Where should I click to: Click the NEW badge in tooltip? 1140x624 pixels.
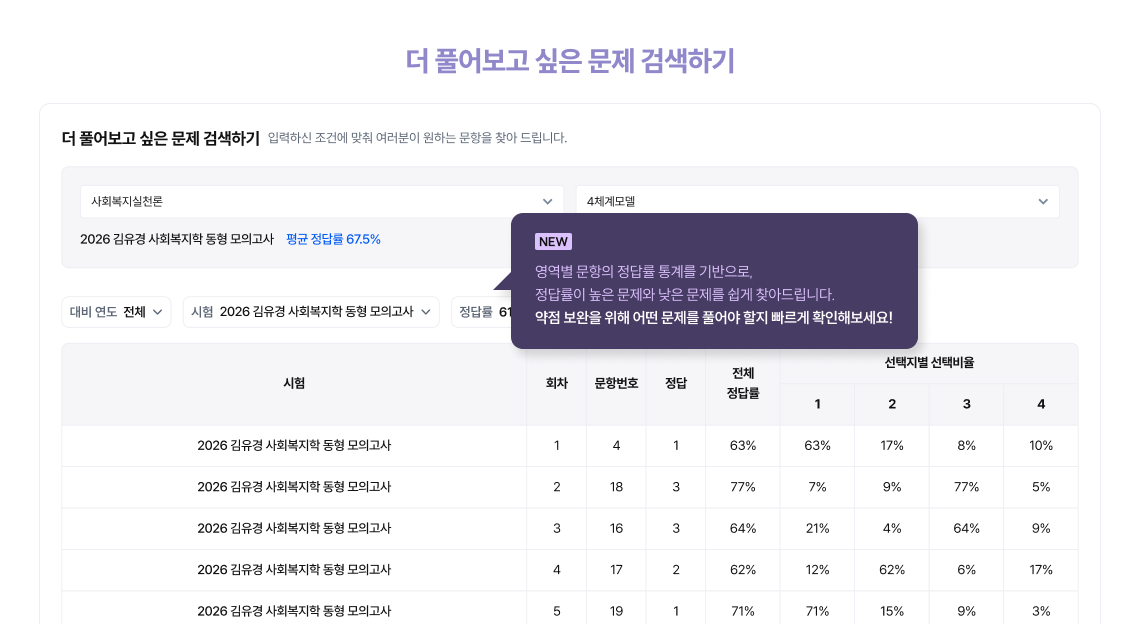point(553,242)
